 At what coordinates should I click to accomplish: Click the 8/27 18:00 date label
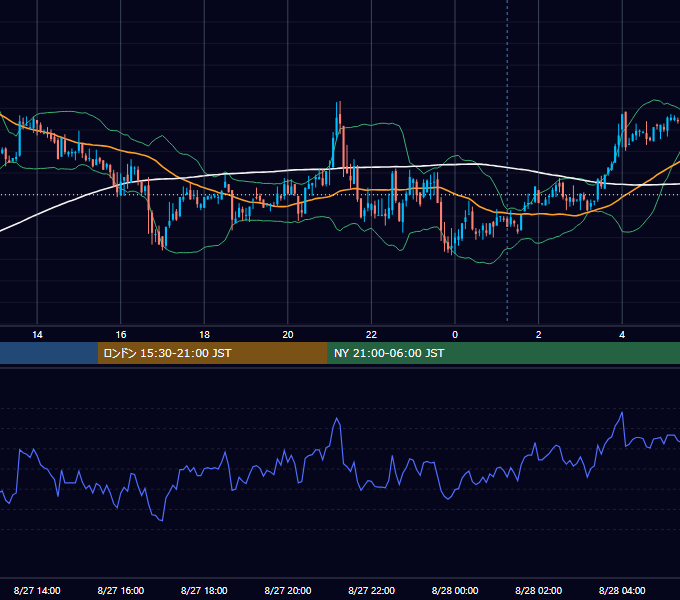(204, 590)
